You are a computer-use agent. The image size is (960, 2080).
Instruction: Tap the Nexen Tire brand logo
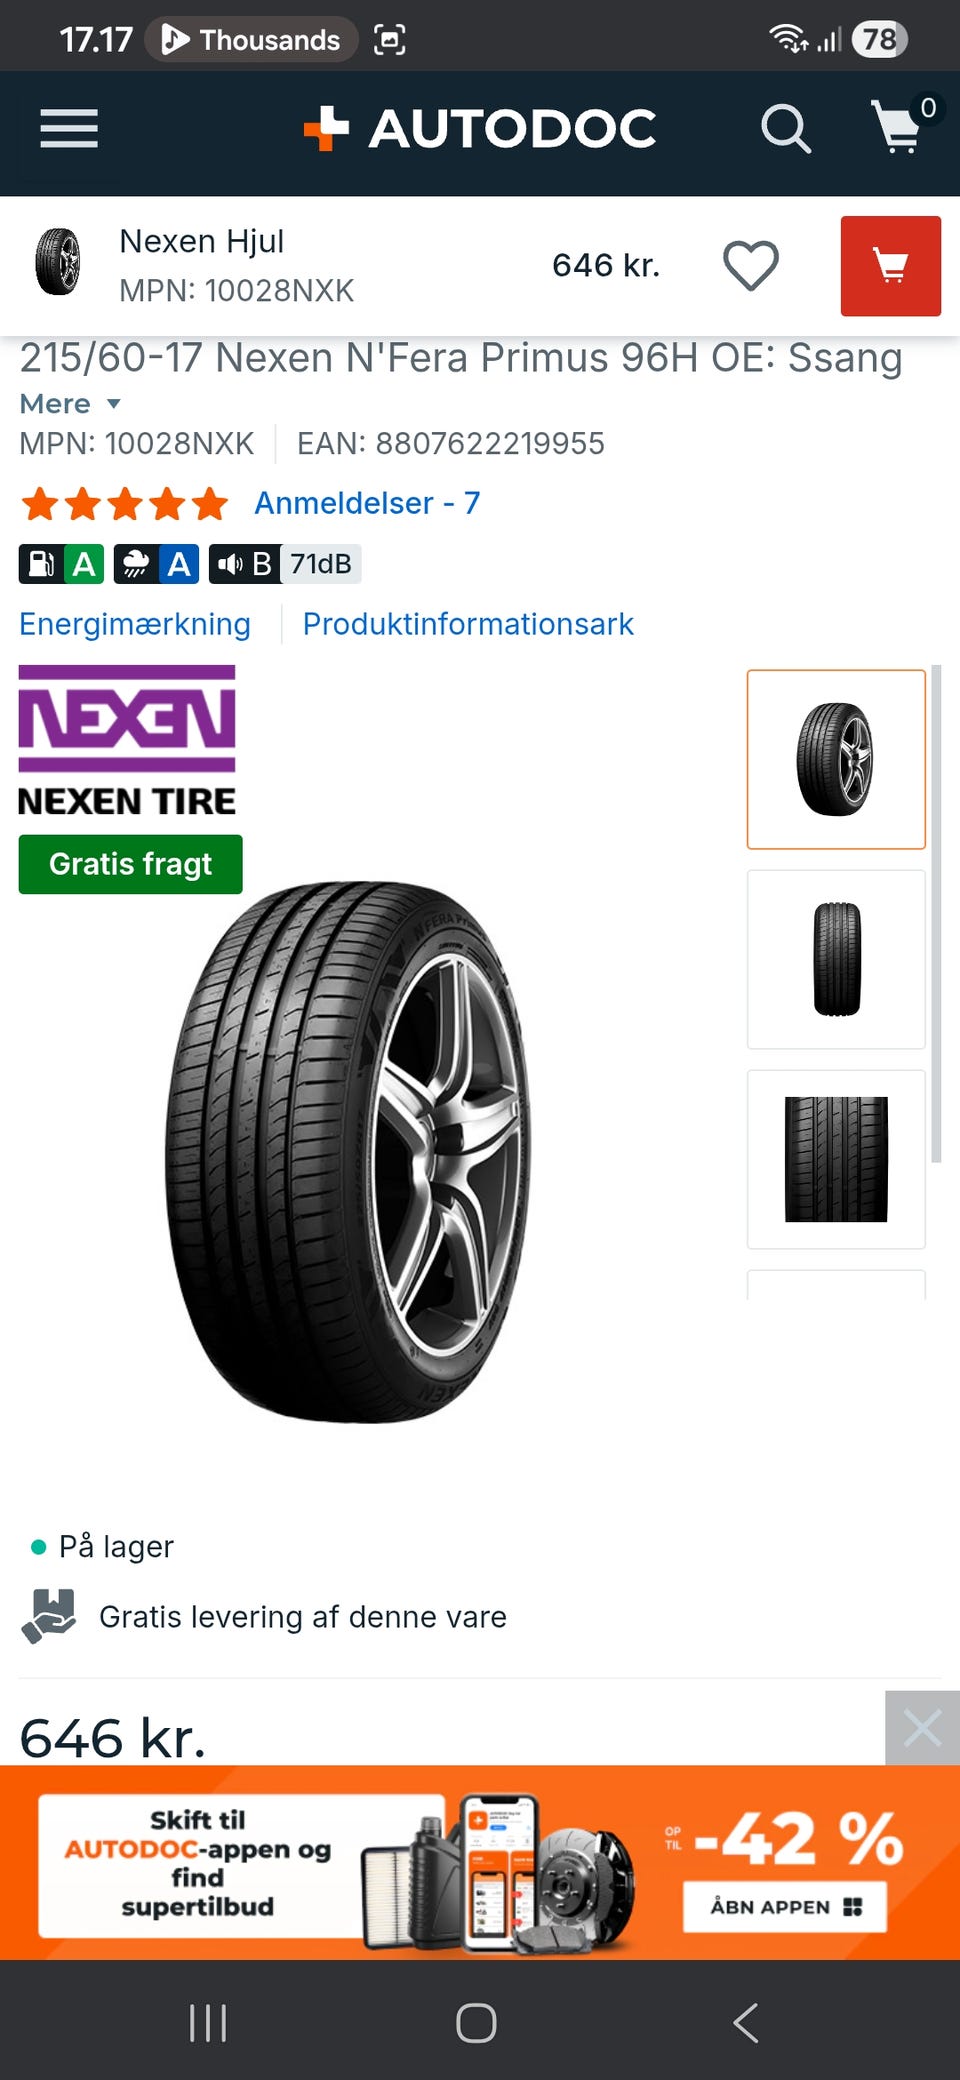coord(127,741)
